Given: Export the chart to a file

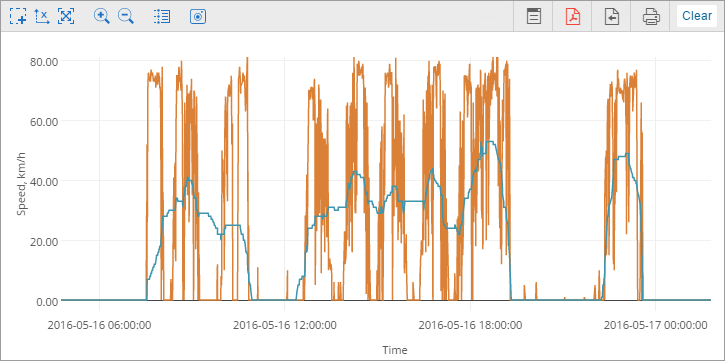Looking at the screenshot, I should click(612, 16).
